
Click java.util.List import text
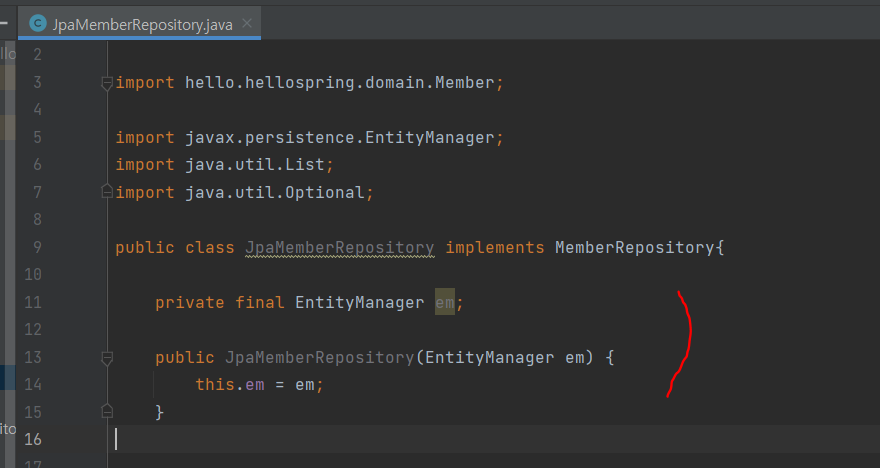[255, 164]
